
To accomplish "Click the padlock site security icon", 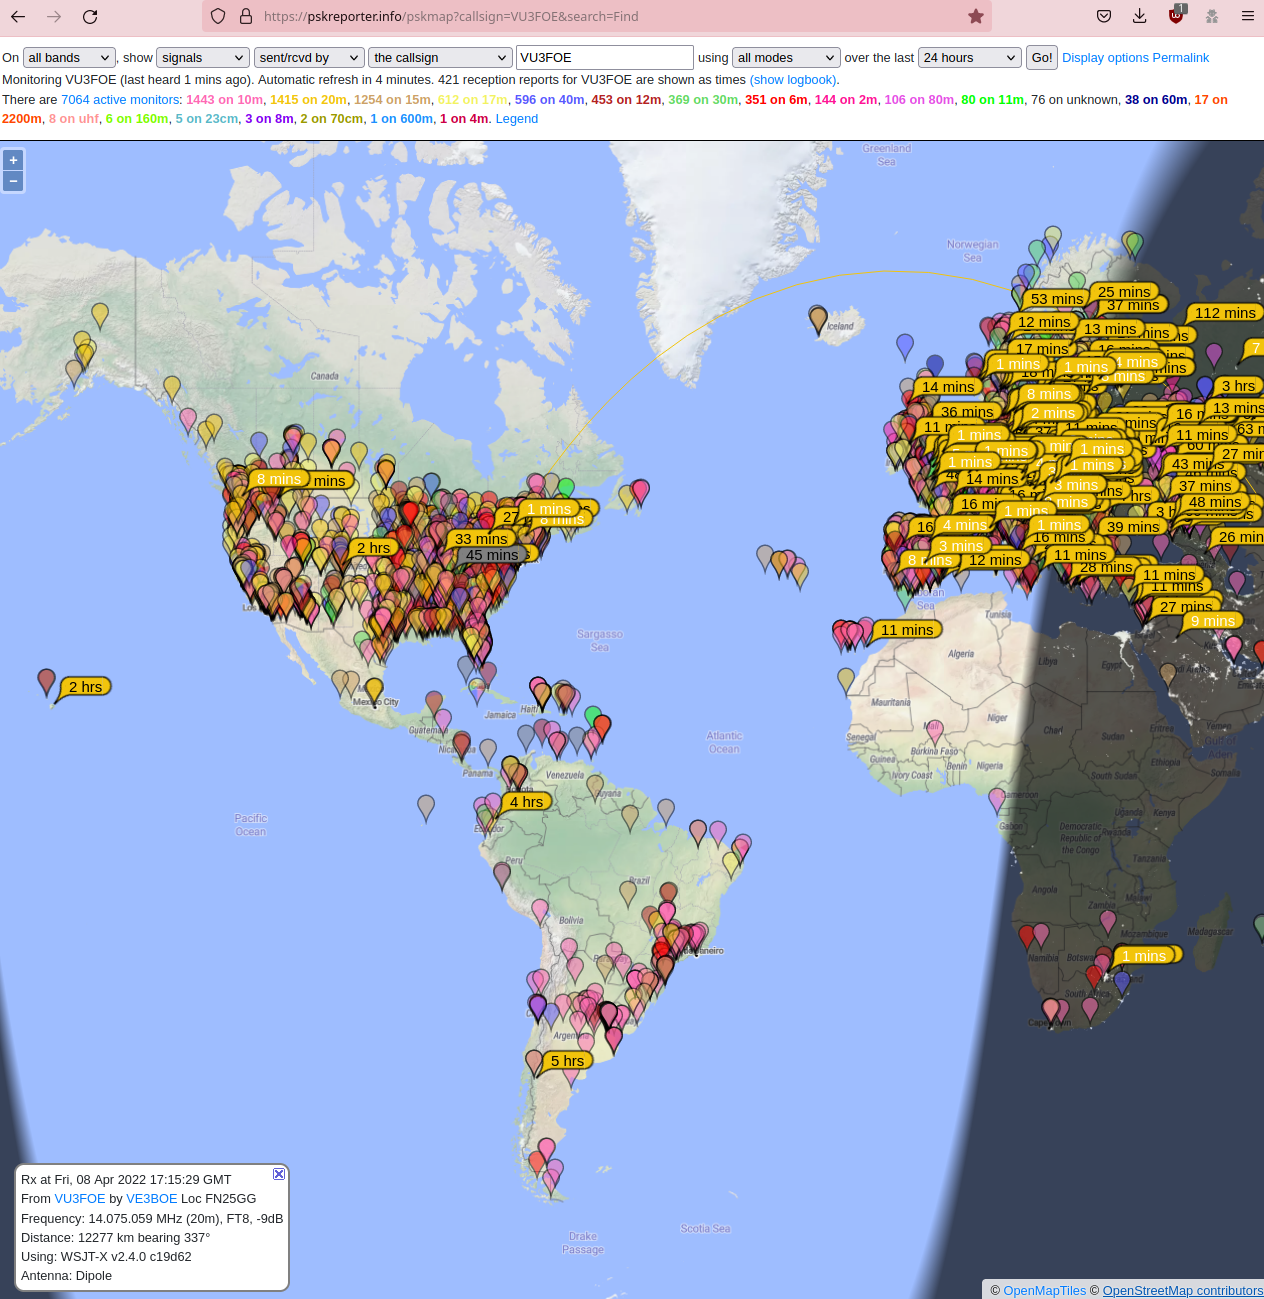I will coord(245,16).
